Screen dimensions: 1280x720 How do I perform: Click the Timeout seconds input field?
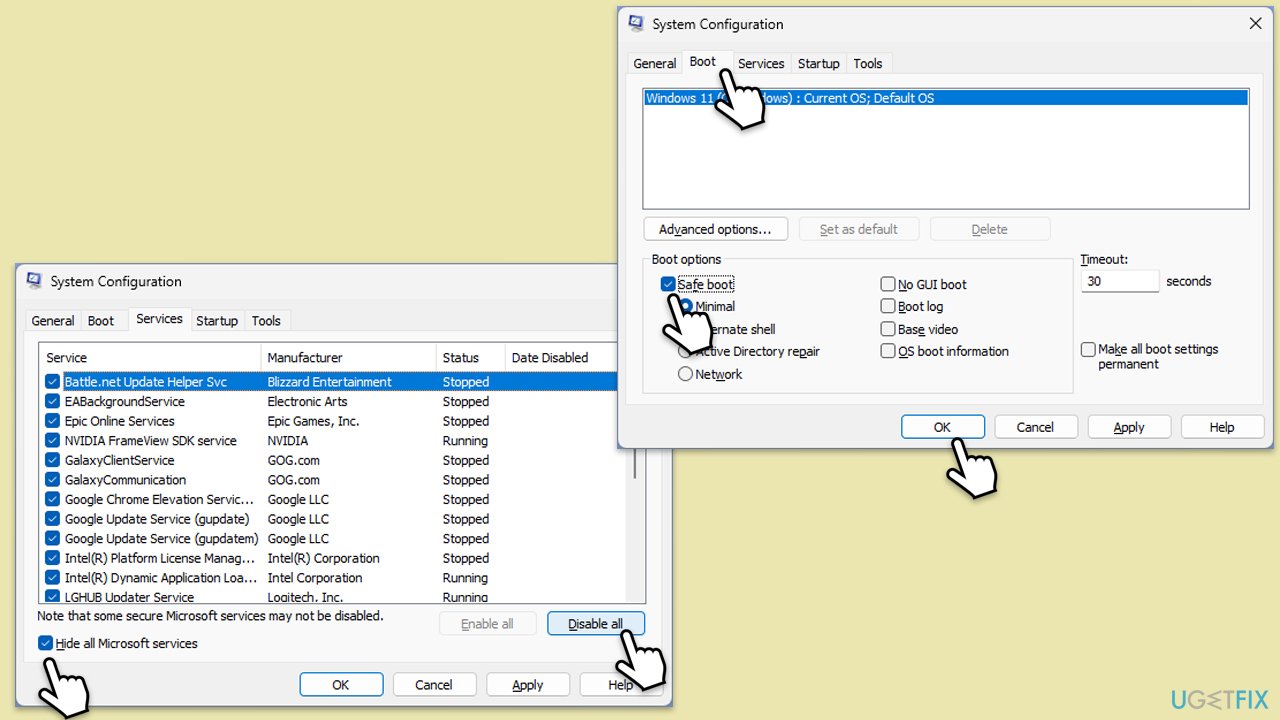pyautogui.click(x=1120, y=282)
